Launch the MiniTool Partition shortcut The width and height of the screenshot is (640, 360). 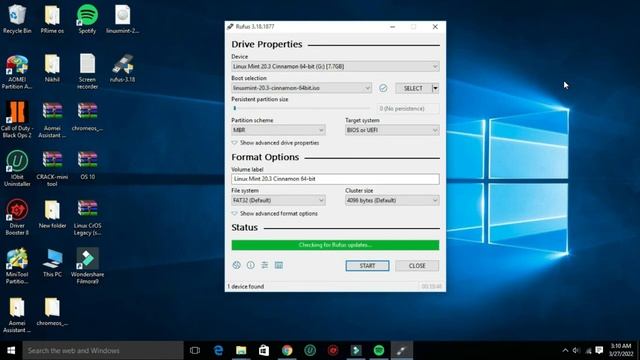(x=17, y=266)
